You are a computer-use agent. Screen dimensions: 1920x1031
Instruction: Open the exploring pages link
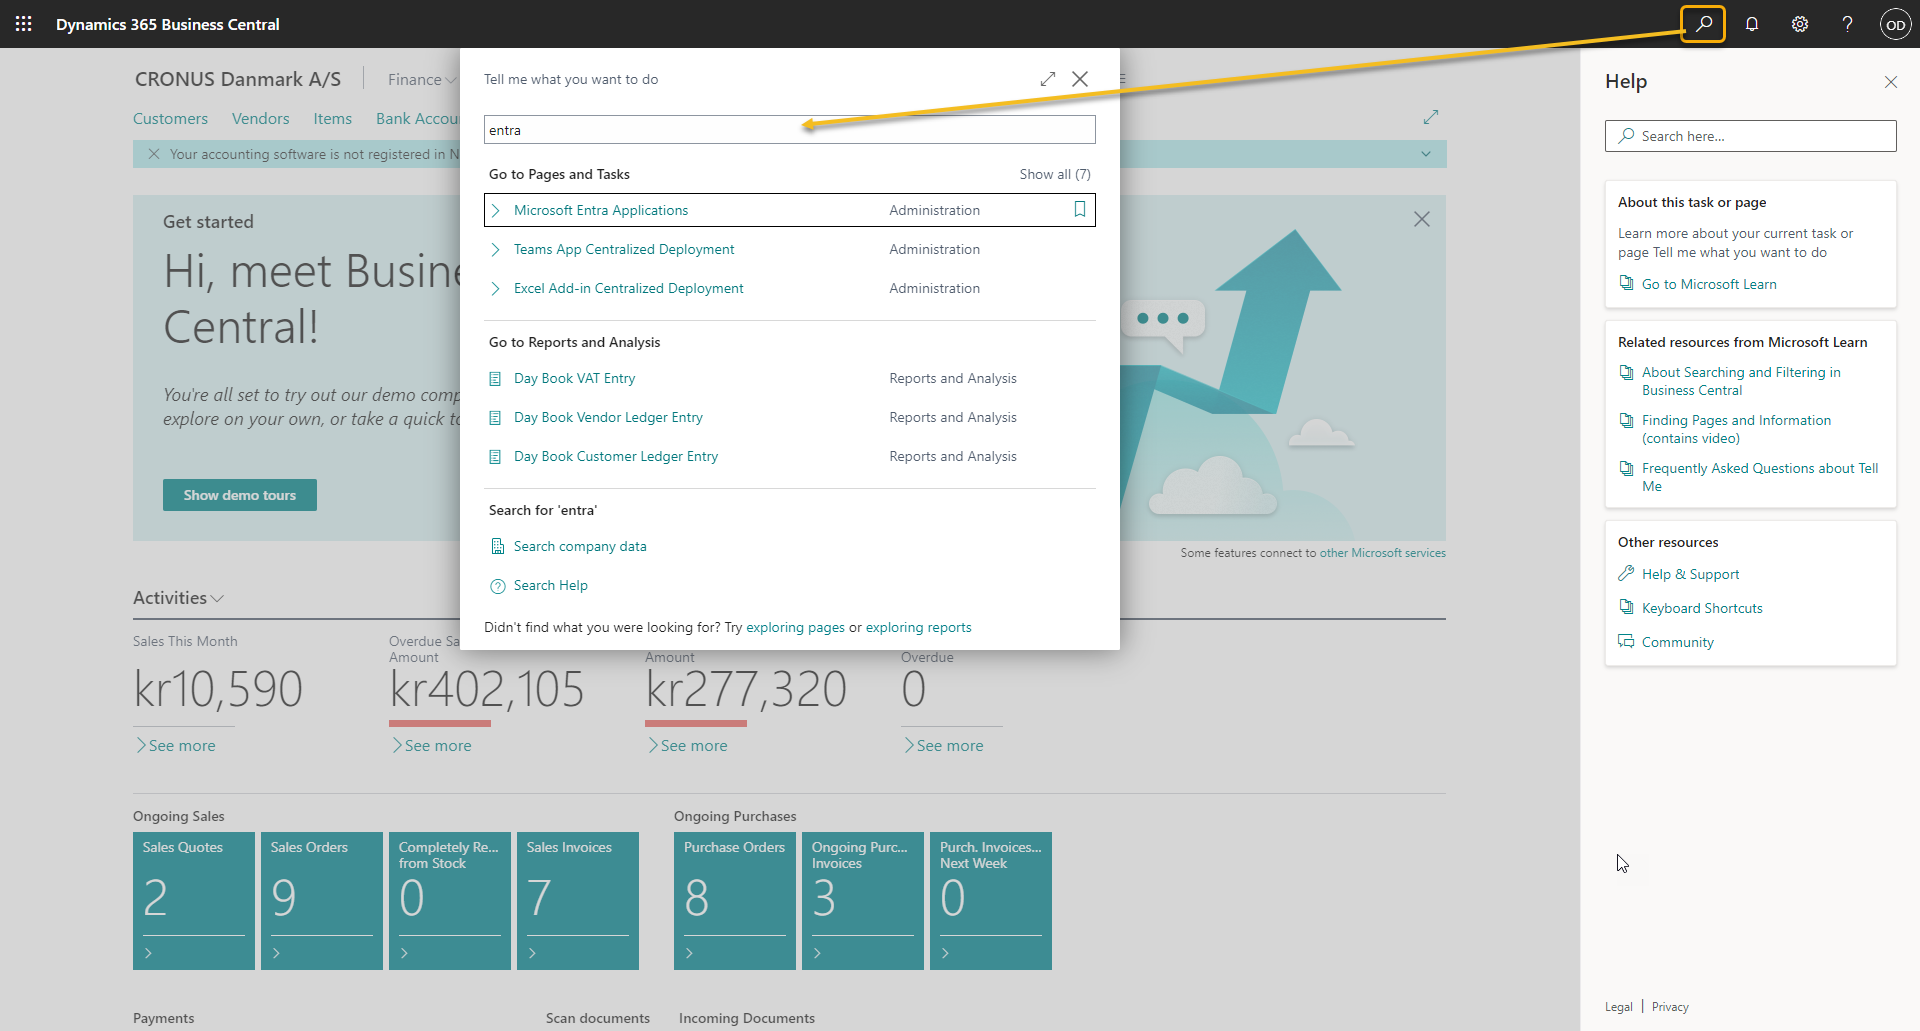pos(795,627)
